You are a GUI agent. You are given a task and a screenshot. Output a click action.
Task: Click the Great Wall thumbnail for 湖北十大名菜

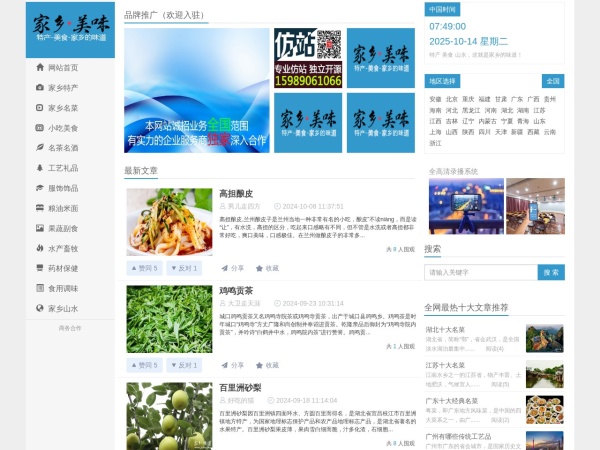tap(545, 338)
